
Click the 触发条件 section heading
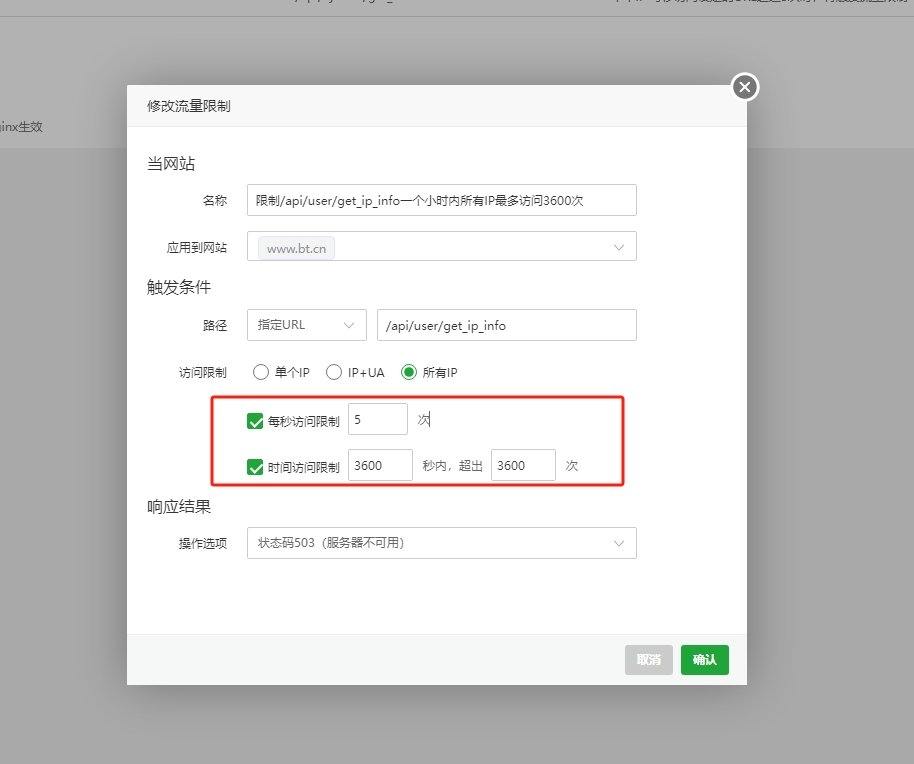179,287
